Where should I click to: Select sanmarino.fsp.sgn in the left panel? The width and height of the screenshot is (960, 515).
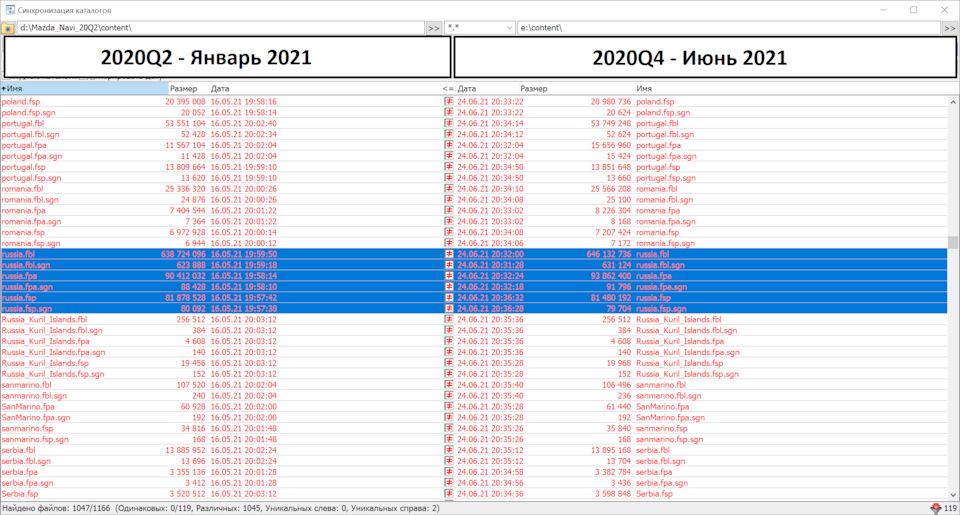point(35,440)
